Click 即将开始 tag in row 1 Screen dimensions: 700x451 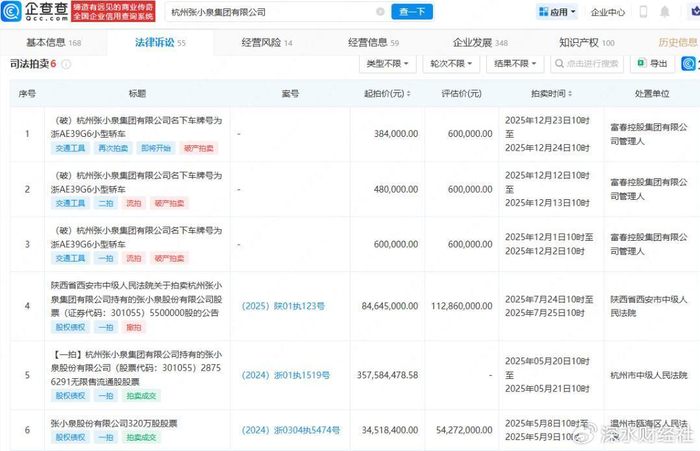click(x=156, y=148)
